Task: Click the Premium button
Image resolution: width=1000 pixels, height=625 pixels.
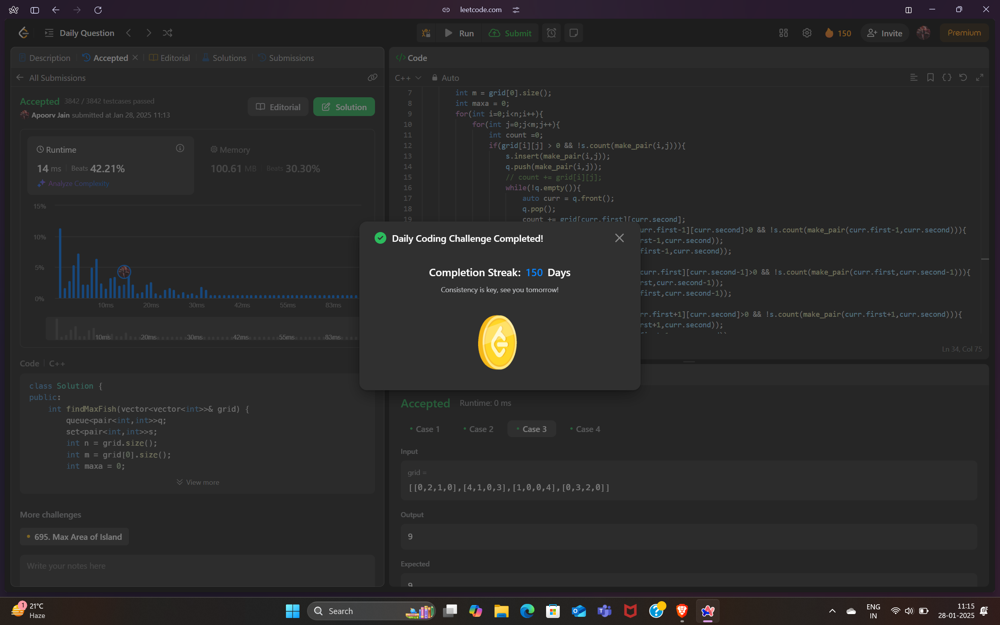Action: [x=964, y=33]
